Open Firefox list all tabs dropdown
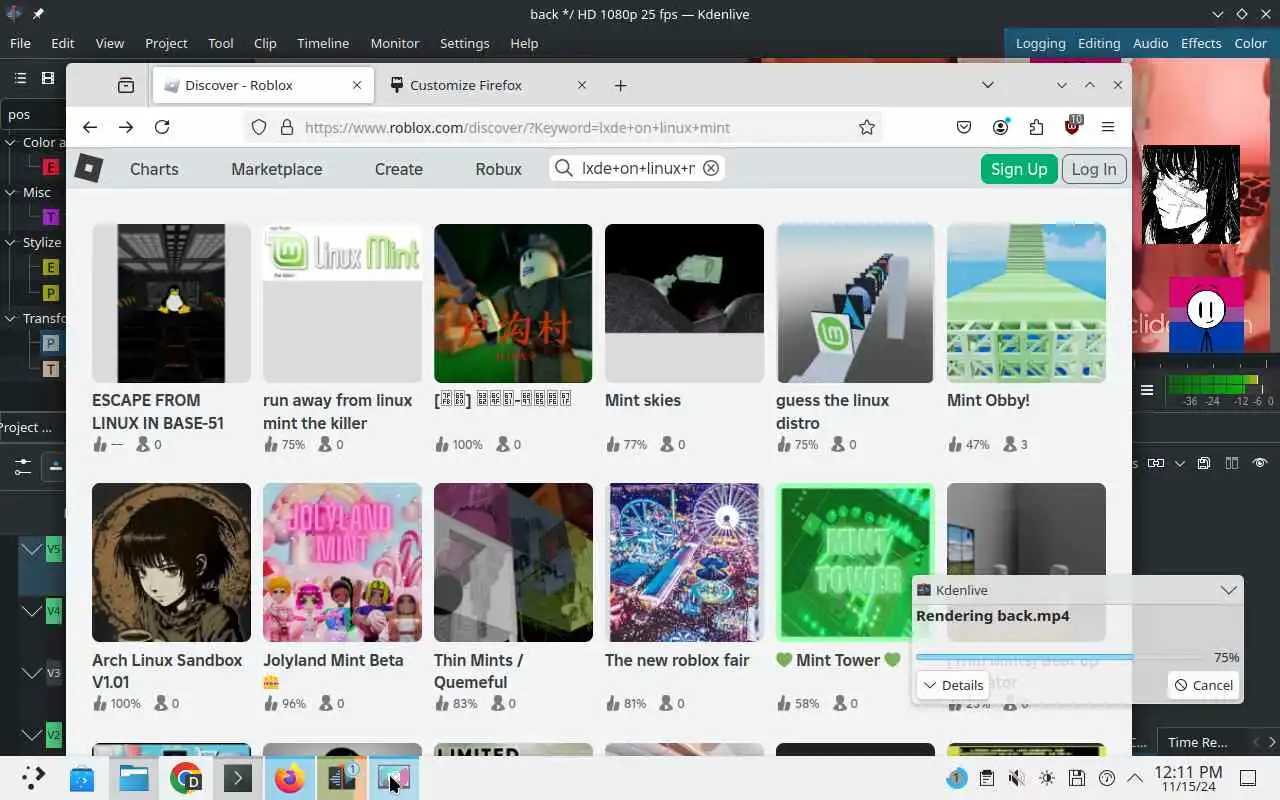 coord(987,85)
